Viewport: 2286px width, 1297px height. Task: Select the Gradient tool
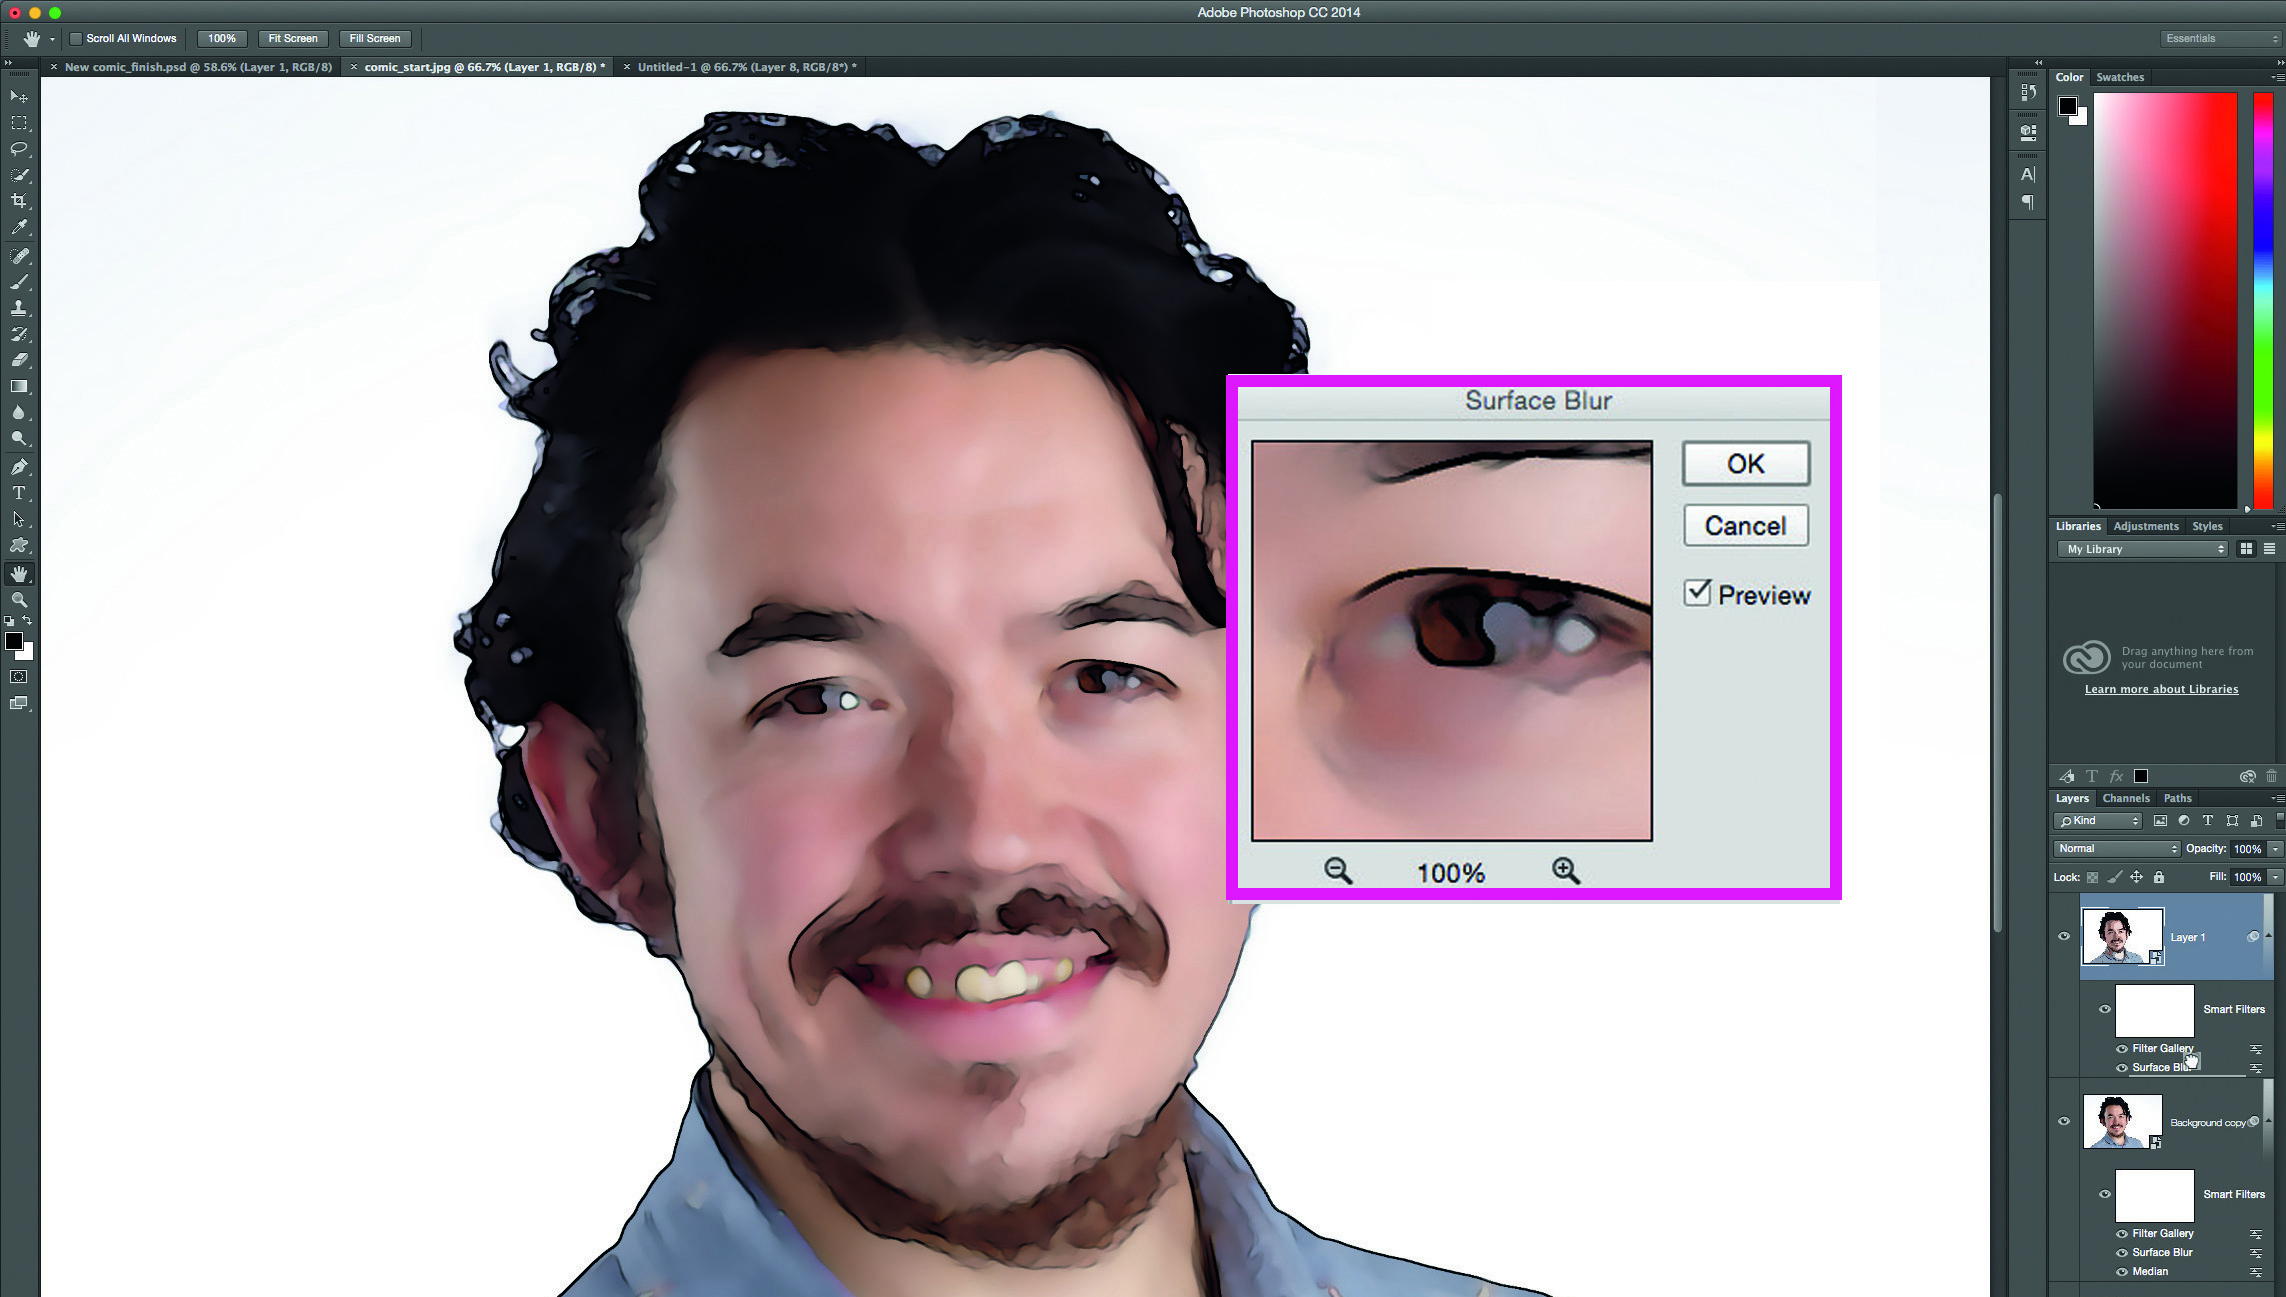[x=19, y=386]
